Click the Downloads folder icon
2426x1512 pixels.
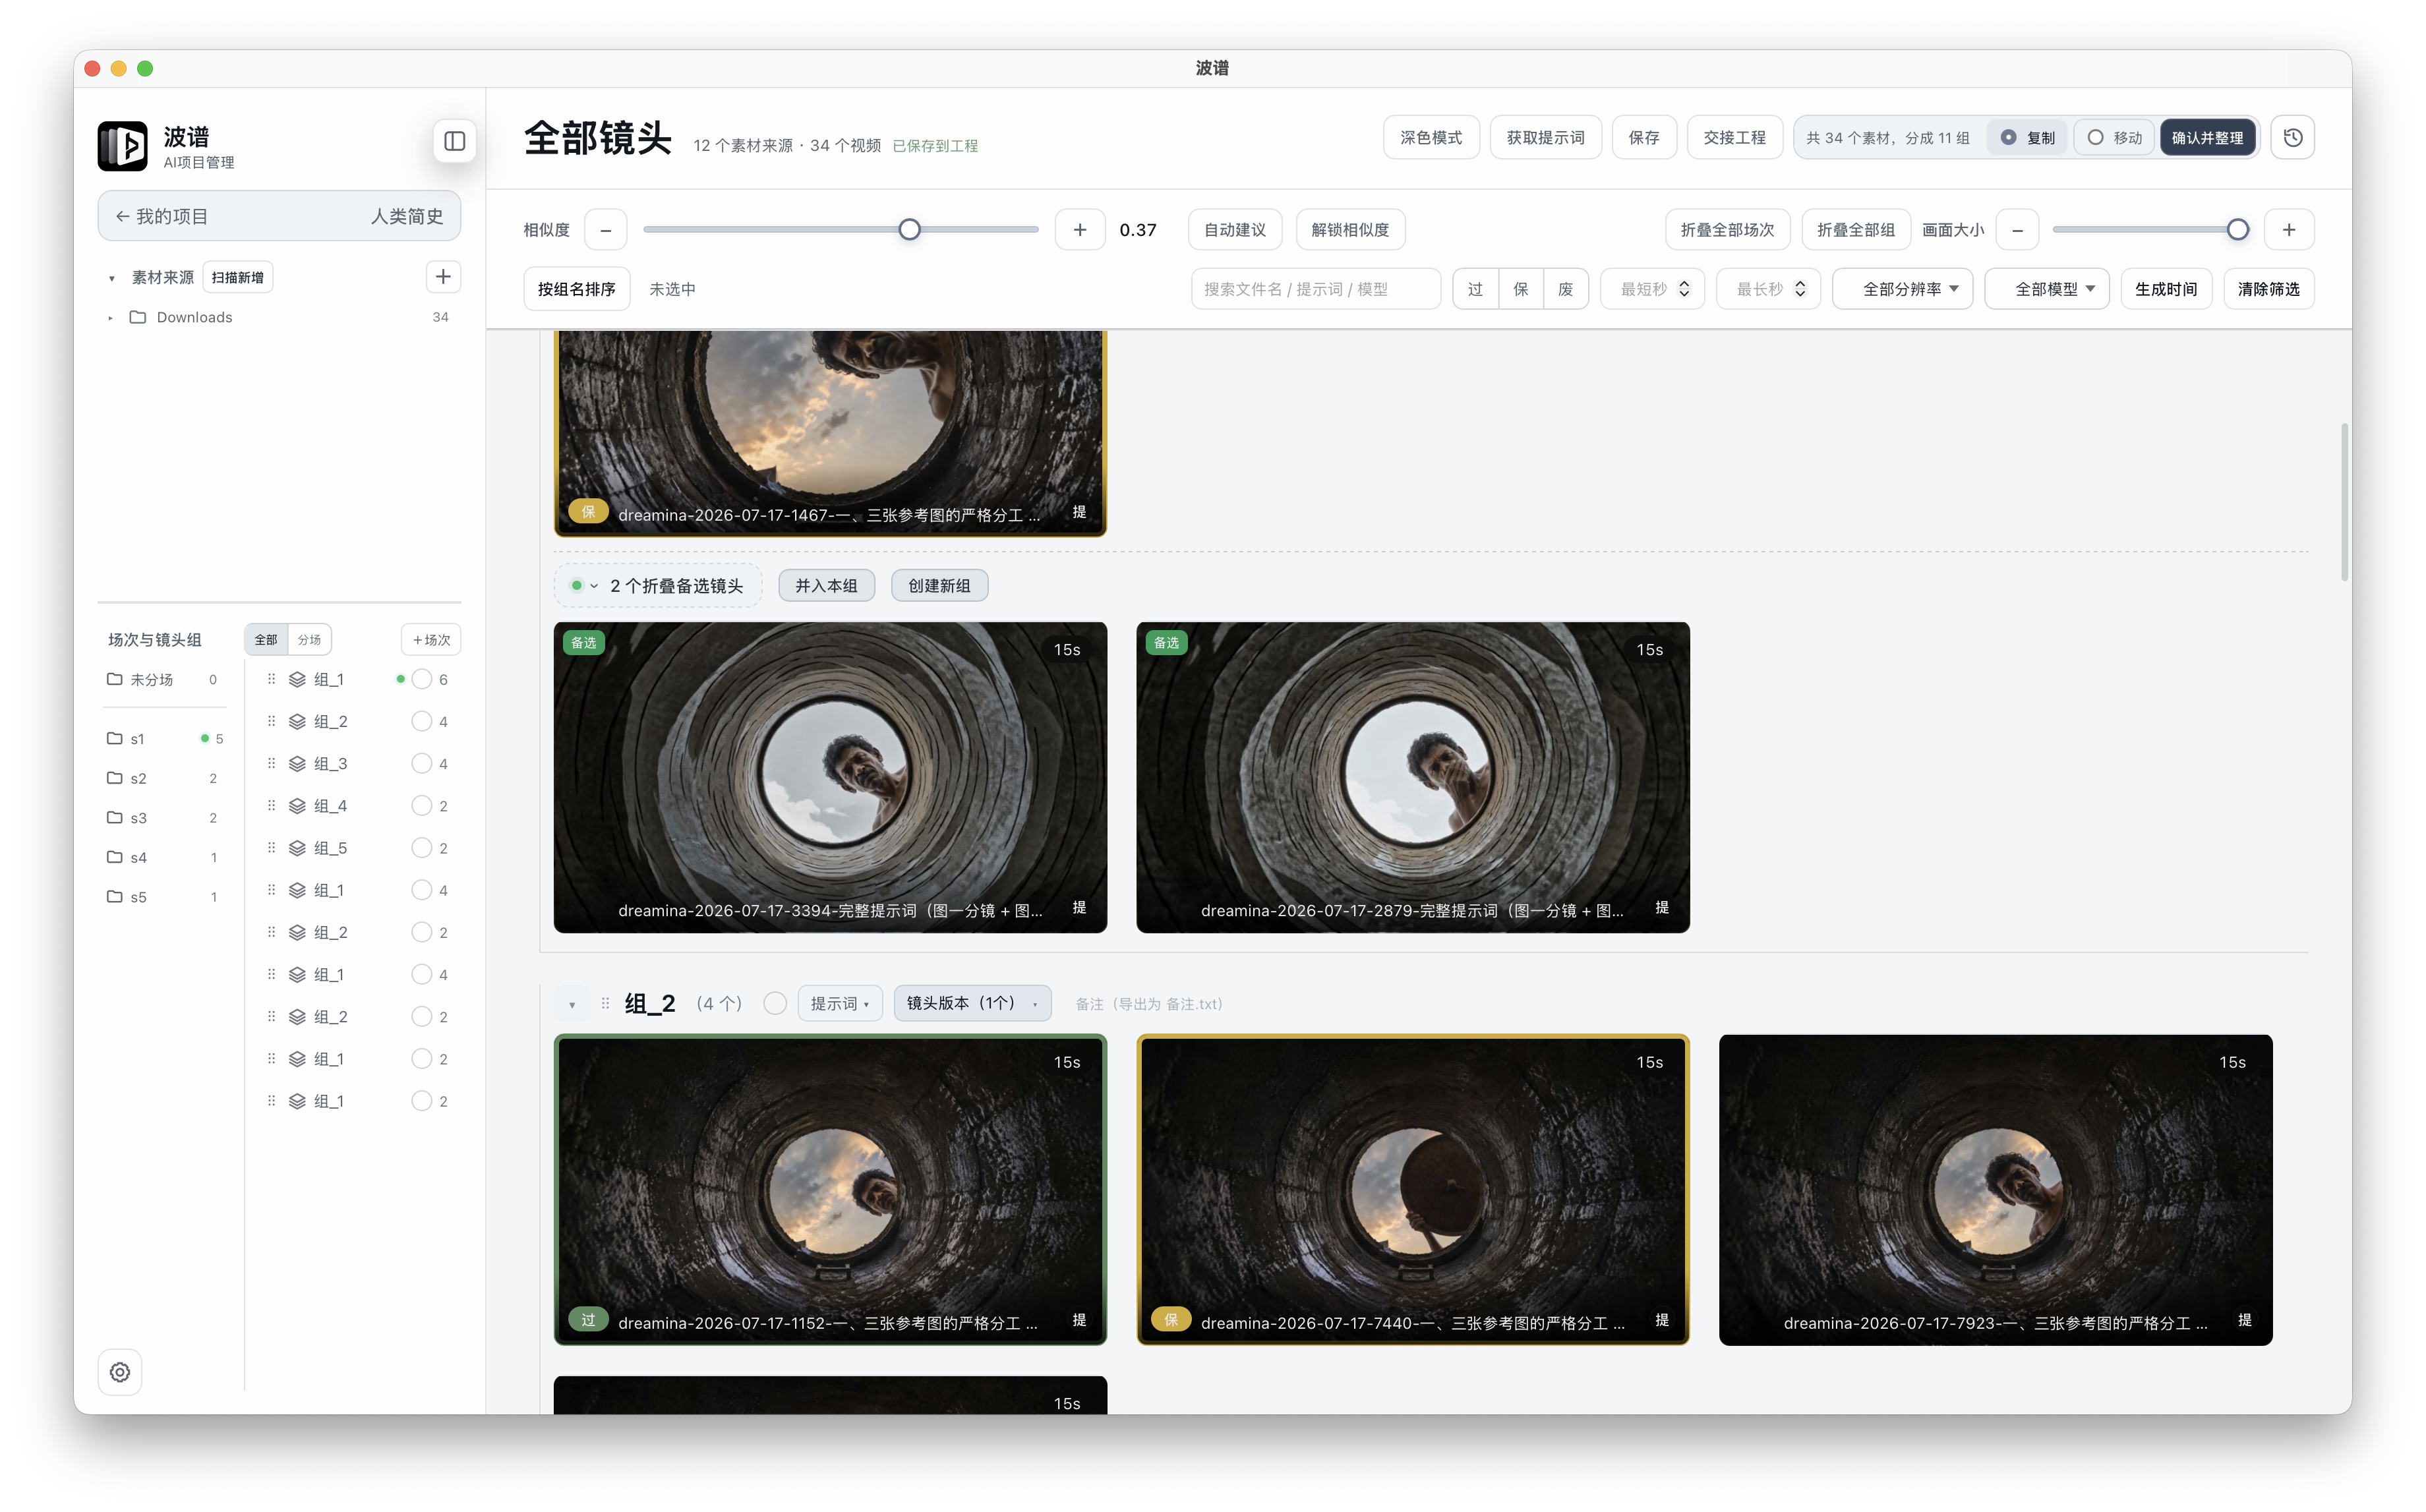pyautogui.click(x=138, y=317)
